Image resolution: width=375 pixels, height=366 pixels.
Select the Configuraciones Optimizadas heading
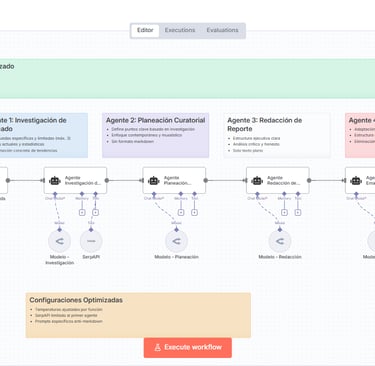click(x=76, y=300)
